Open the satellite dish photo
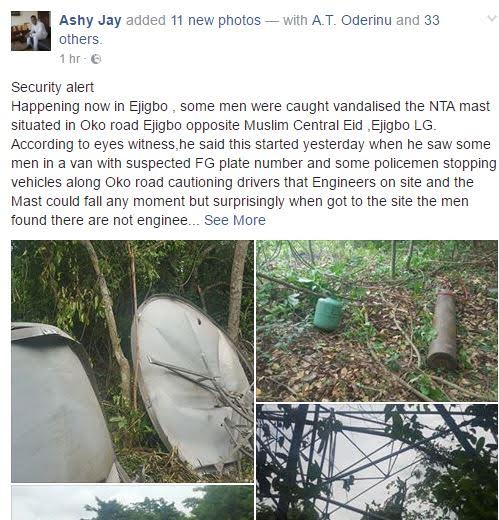Screen dimensions: 499x520 [x=132, y=361]
